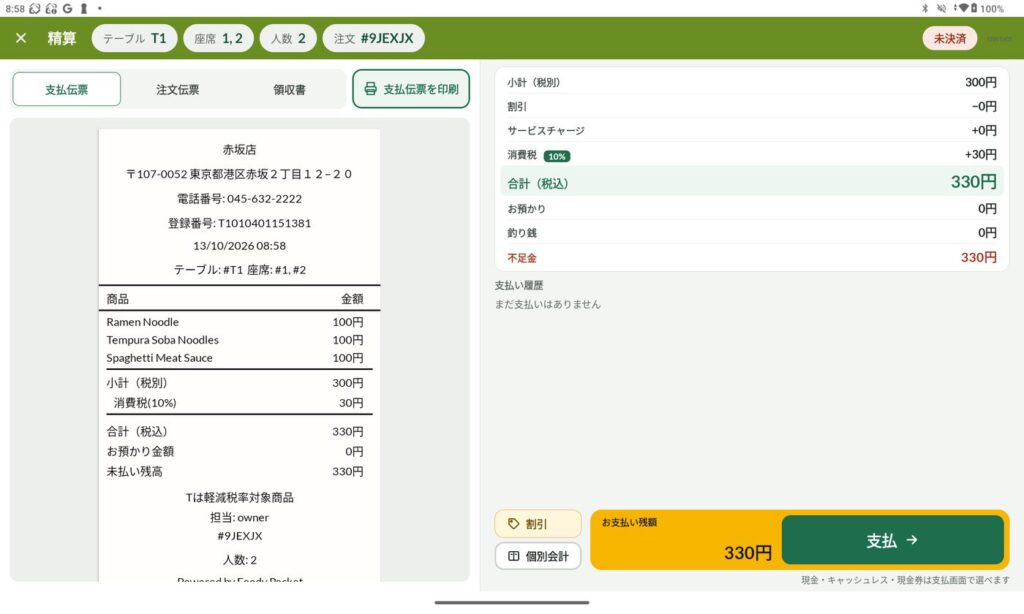Click the まだ支払いはありません message
Image resolution: width=1024 pixels, height=614 pixels.
point(547,304)
